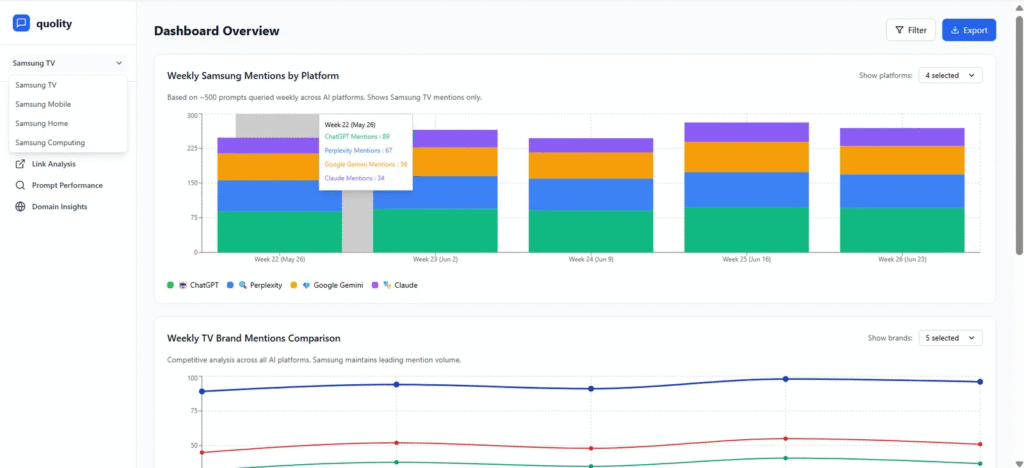
Task: Click the Perplexity magnifier icon in legend
Action: tap(243, 285)
